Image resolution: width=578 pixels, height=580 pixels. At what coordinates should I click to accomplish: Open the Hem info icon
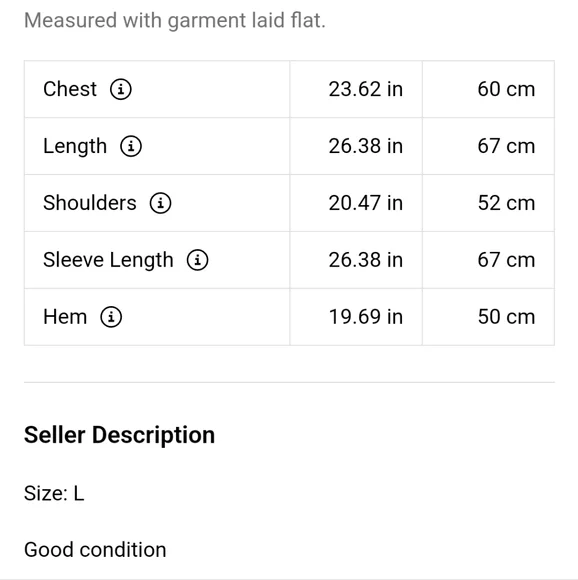(111, 317)
